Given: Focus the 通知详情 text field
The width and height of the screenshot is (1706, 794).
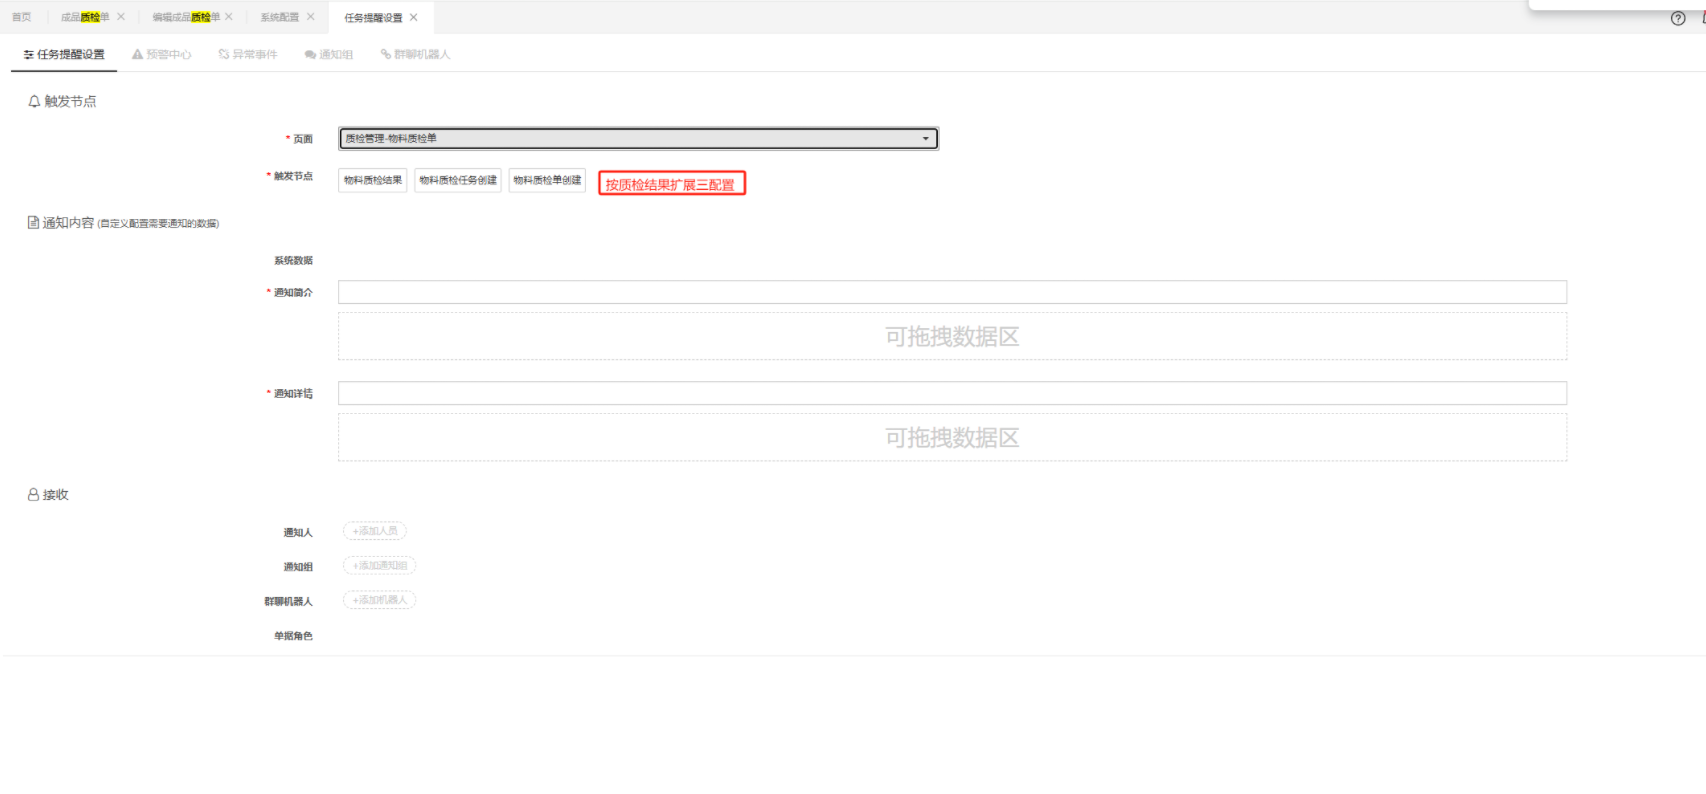Looking at the screenshot, I should point(951,393).
